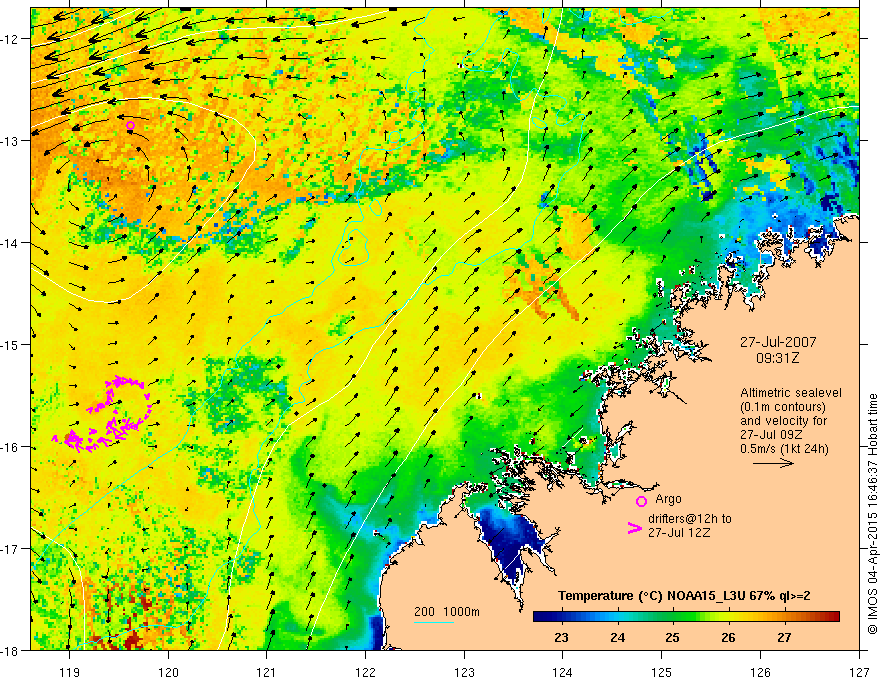Click the Argo legend circle marker
The height and width of the screenshot is (680, 880).
(641, 501)
